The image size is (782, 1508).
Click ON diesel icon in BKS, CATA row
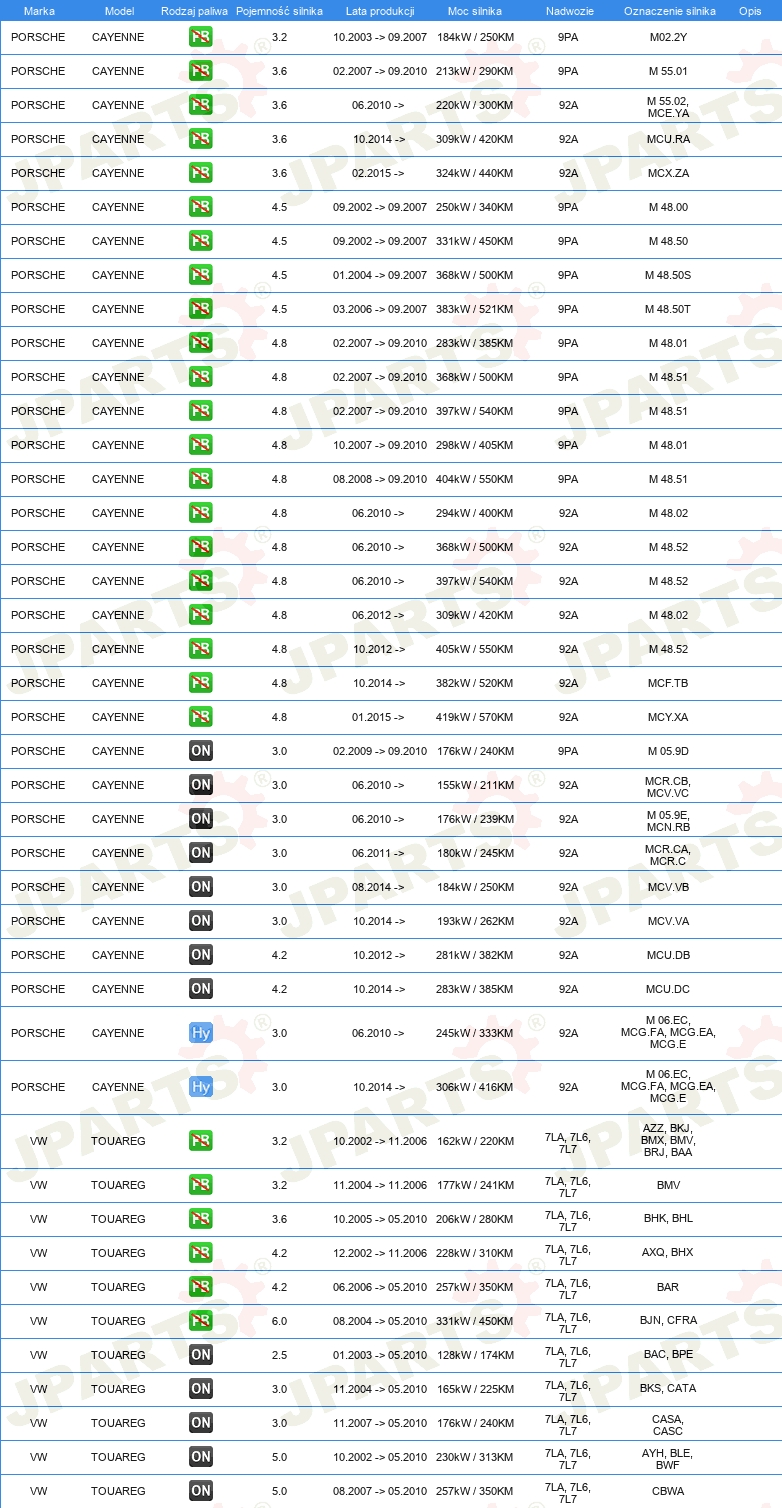tap(200, 1389)
